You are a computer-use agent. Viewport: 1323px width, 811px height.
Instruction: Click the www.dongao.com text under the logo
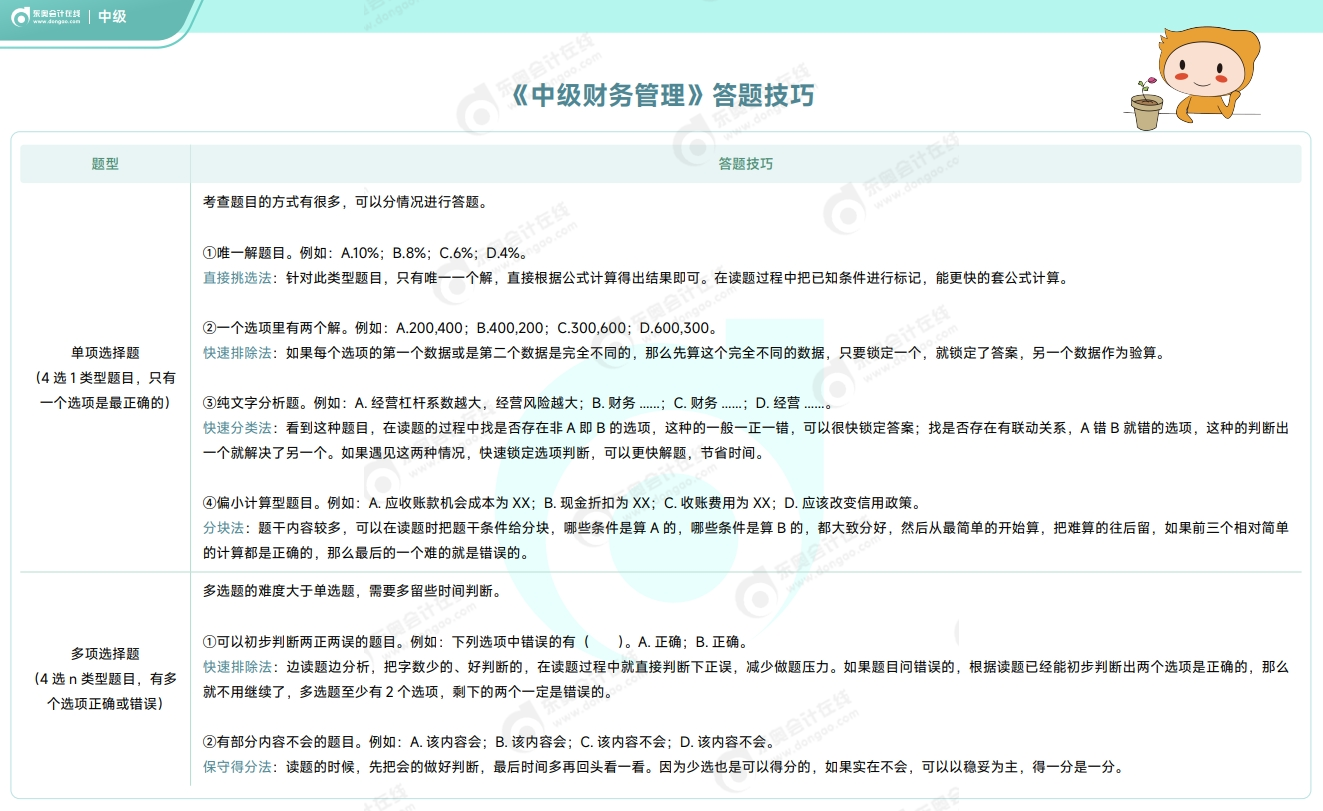point(55,23)
